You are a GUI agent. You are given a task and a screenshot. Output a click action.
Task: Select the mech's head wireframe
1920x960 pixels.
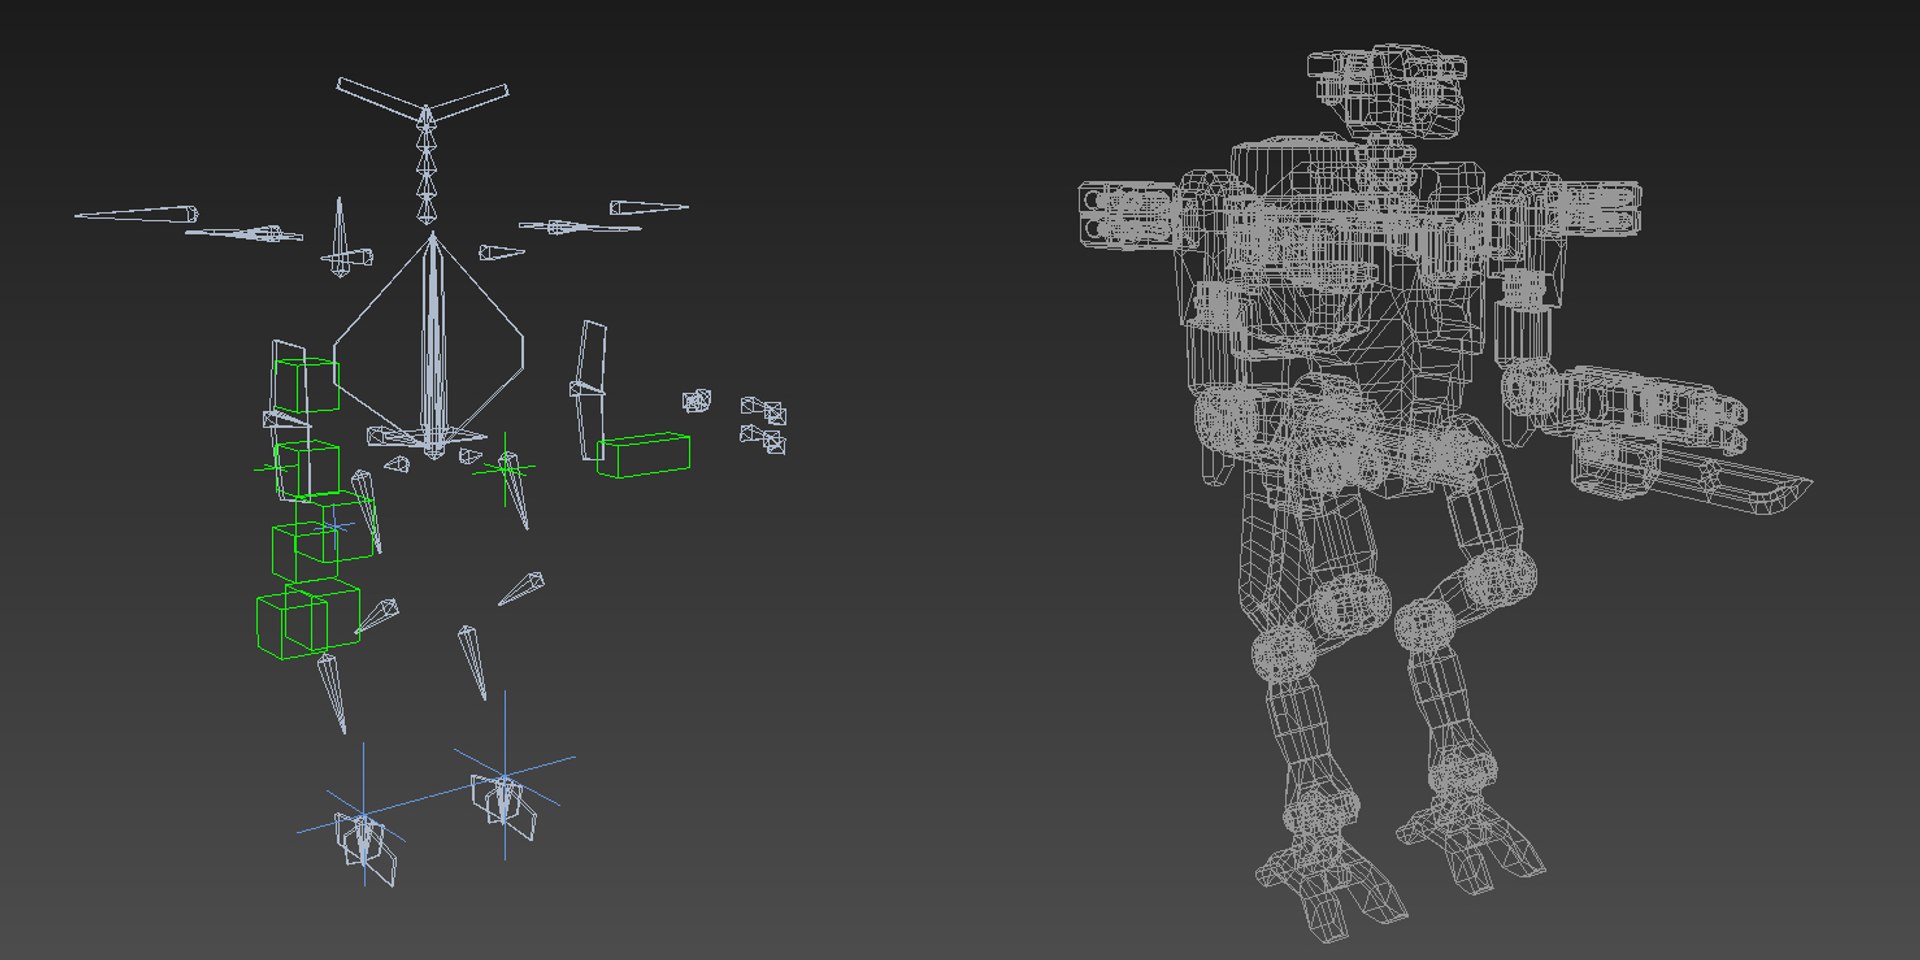tap(1388, 92)
